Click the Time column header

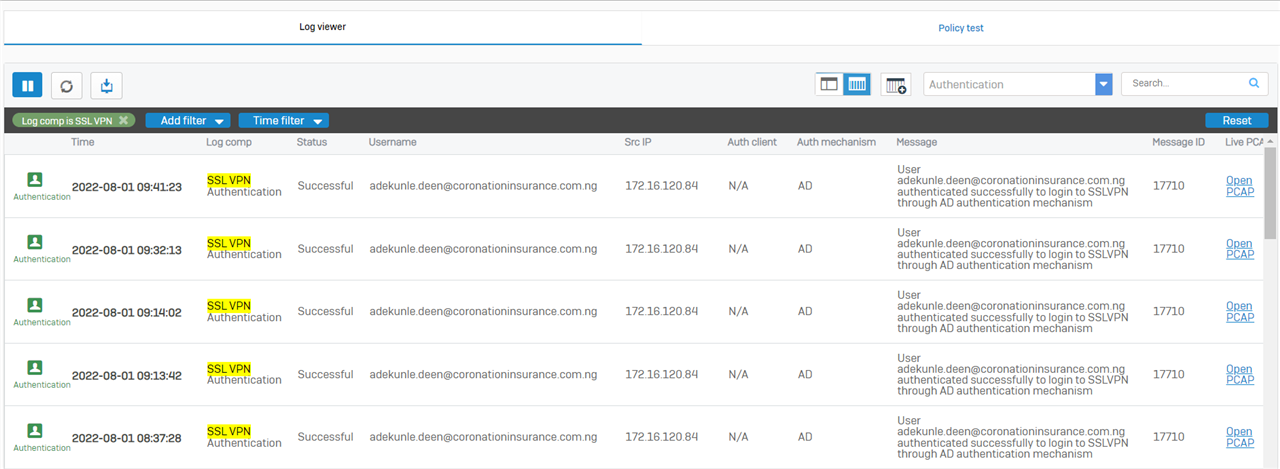(82, 142)
